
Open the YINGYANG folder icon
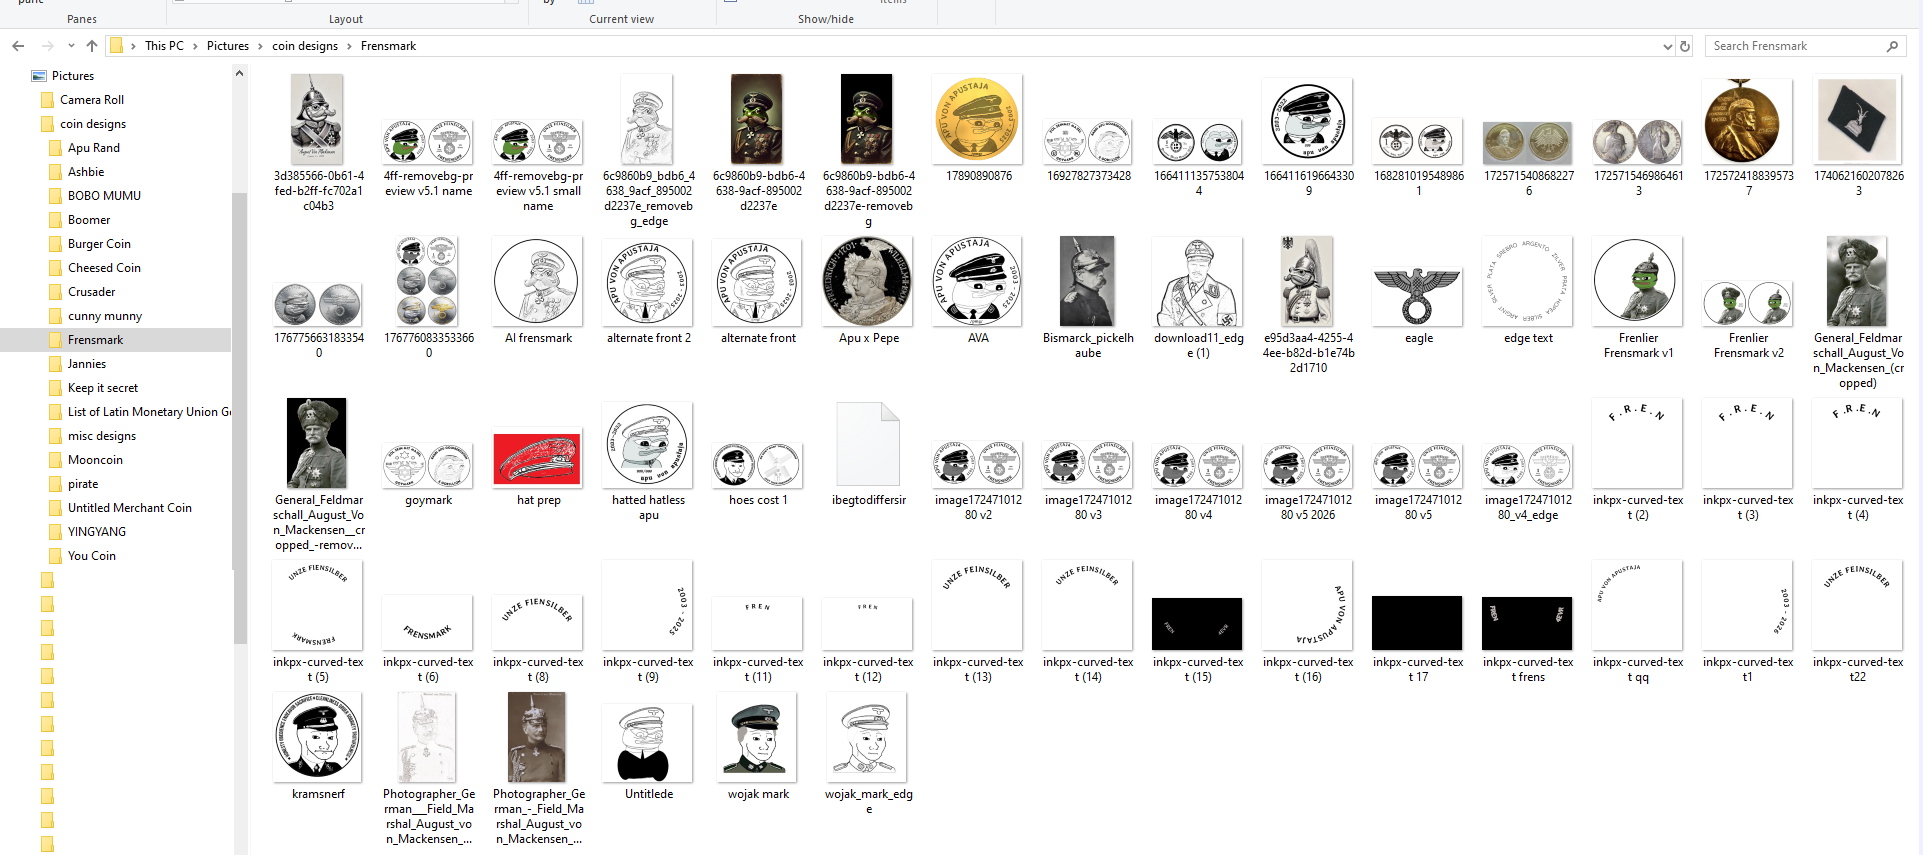[55, 532]
